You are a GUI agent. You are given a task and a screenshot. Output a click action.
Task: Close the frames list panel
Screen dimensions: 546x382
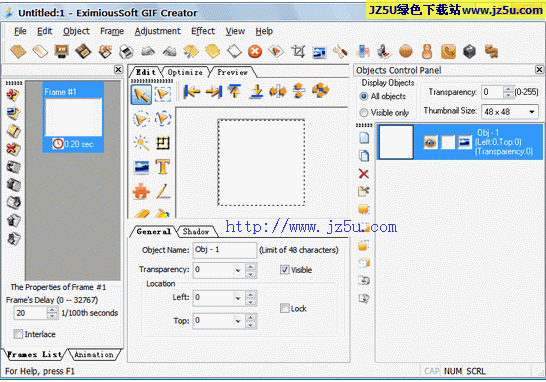click(x=118, y=70)
